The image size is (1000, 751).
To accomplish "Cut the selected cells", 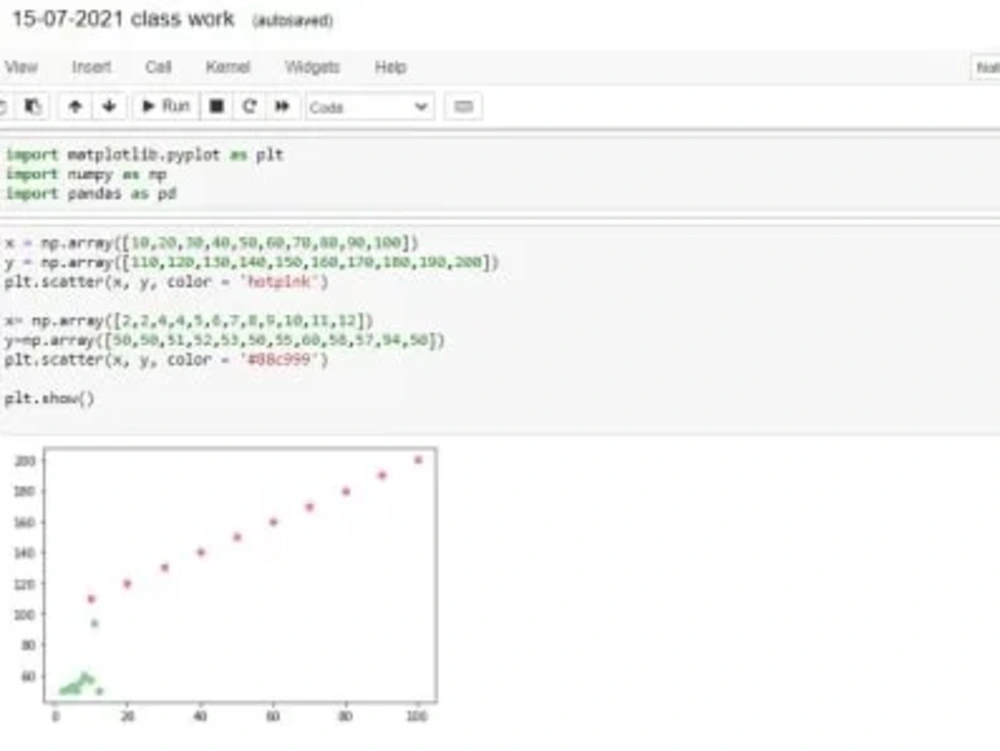I will [x=5, y=107].
